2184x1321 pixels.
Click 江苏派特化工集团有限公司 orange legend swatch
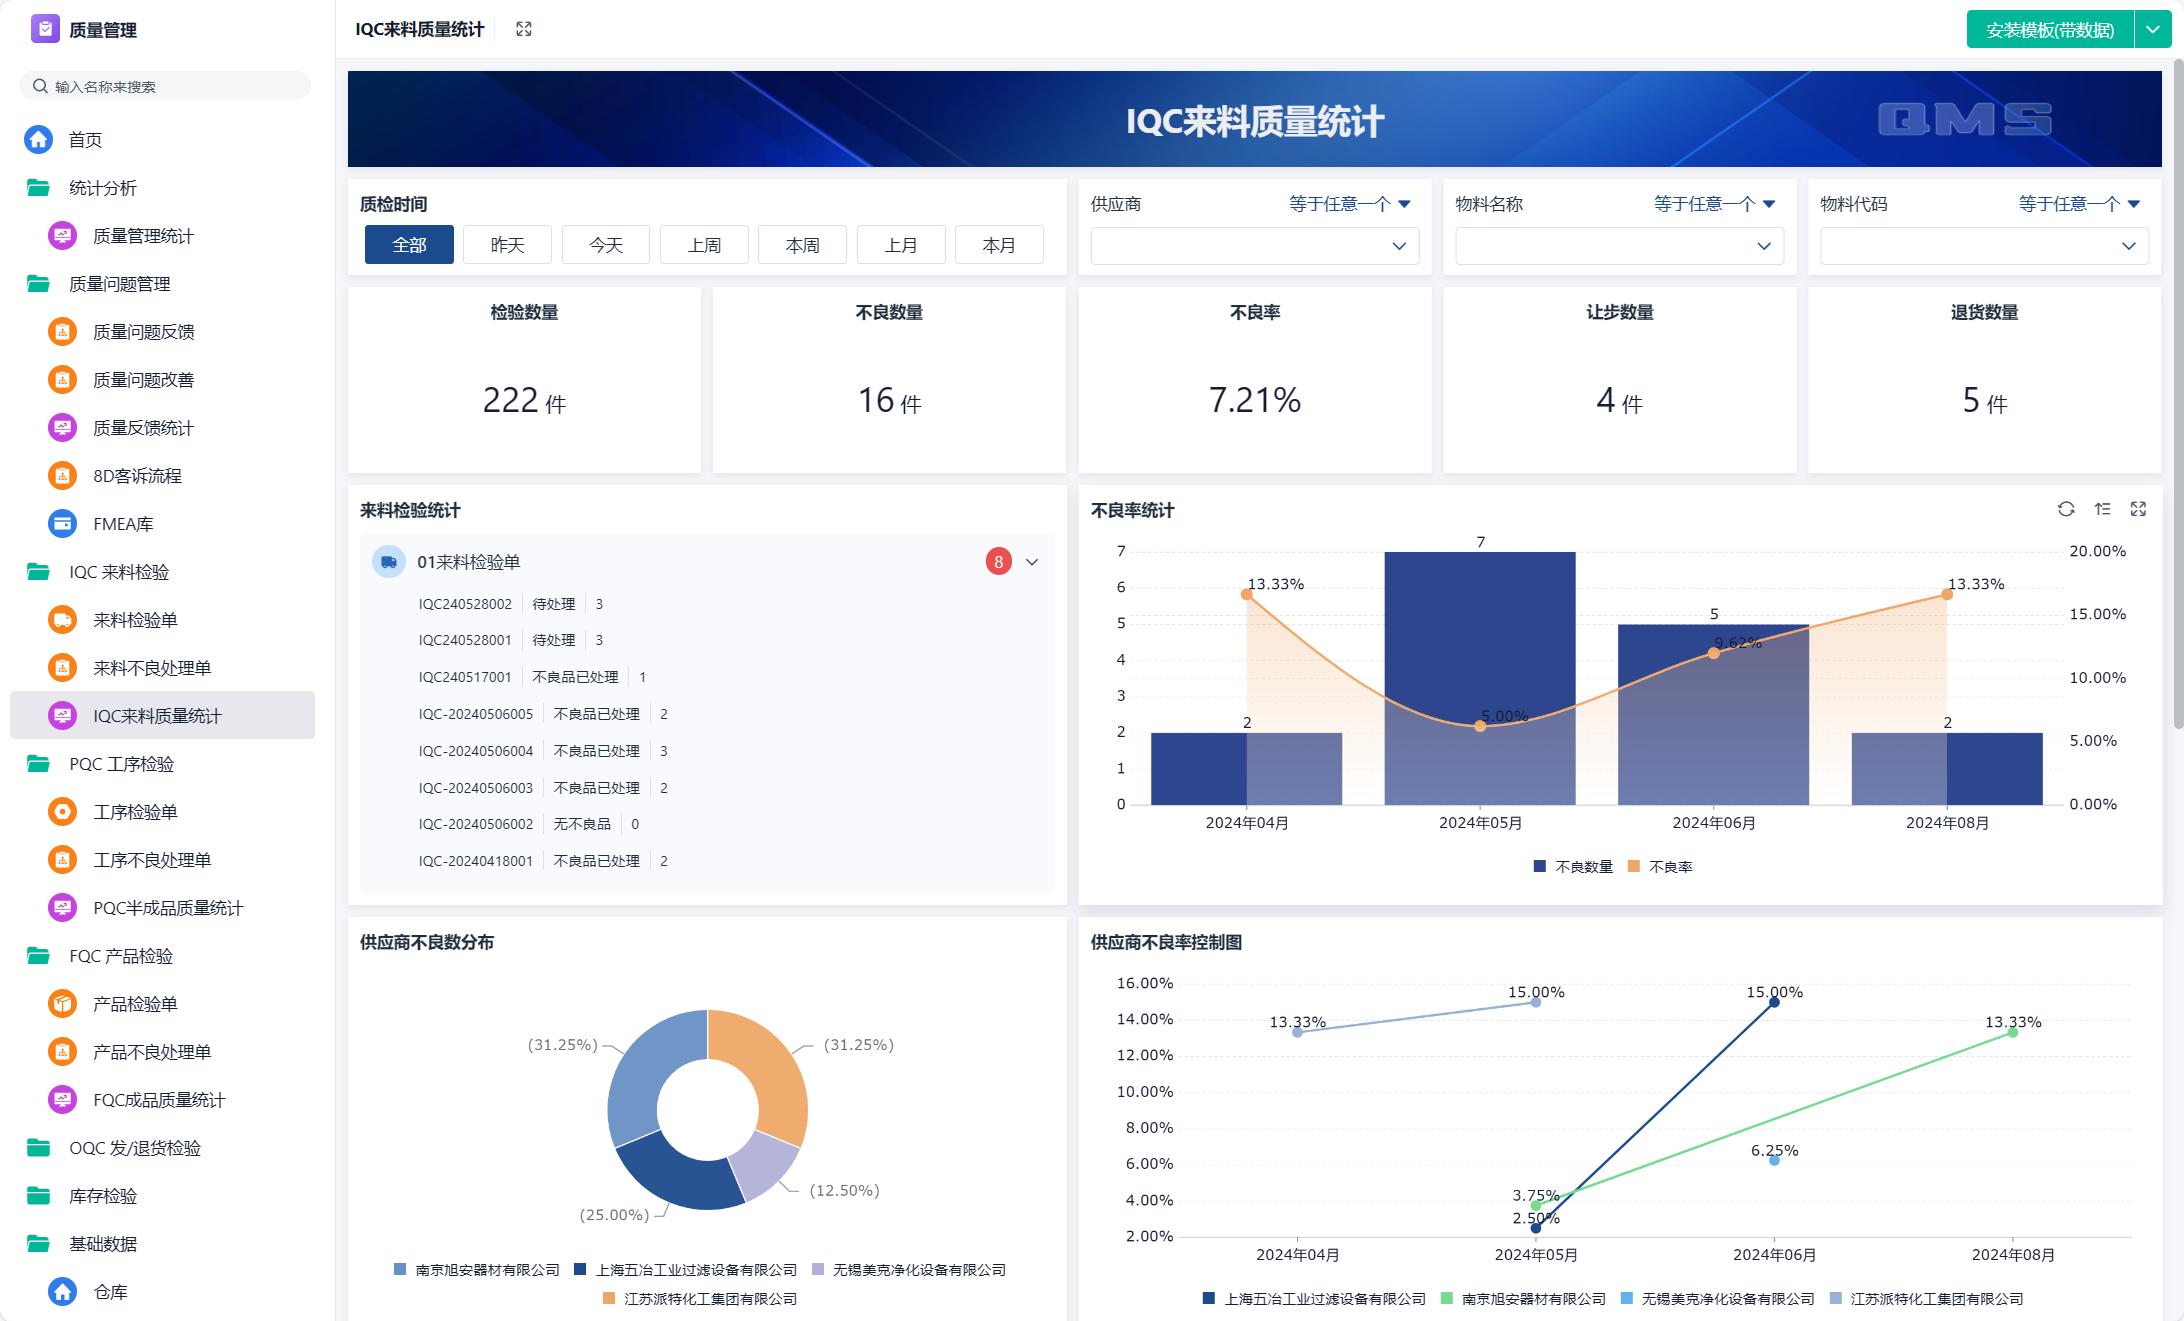click(x=609, y=1299)
